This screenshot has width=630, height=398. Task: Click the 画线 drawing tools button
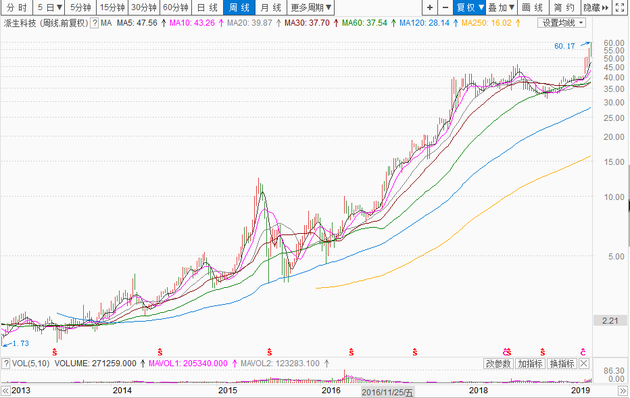533,7
